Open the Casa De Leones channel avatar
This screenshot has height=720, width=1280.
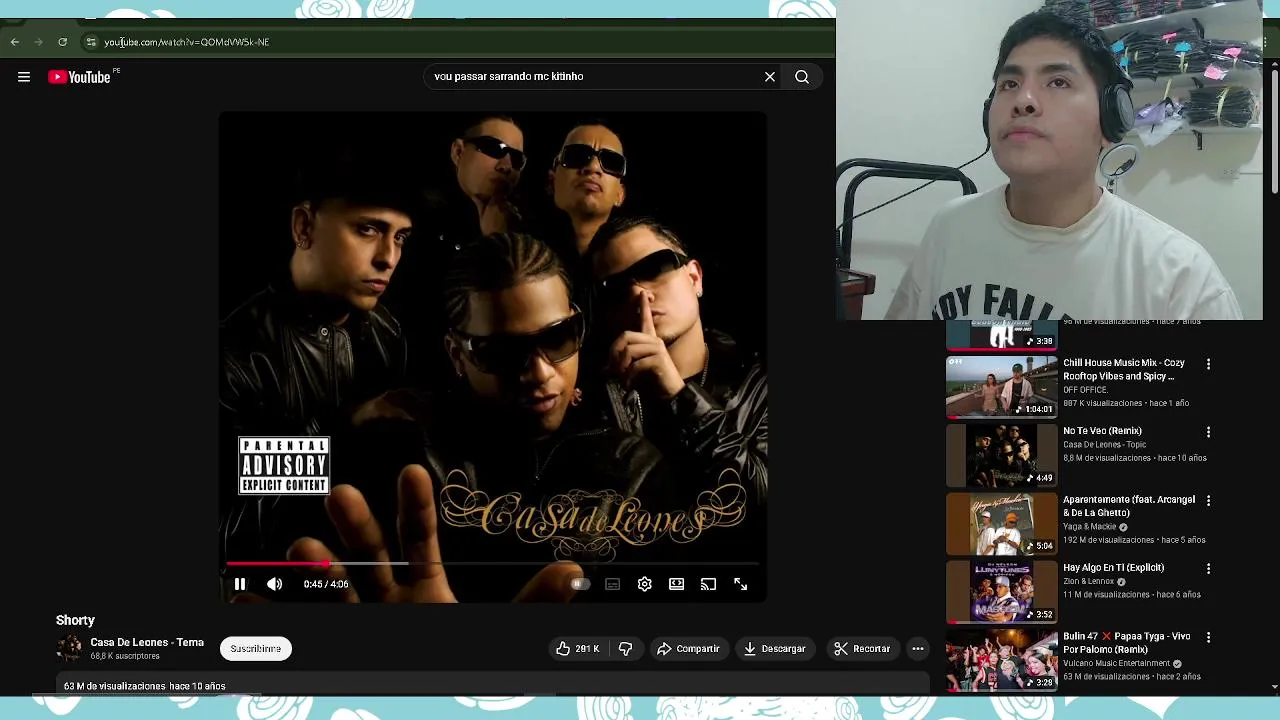(x=70, y=648)
